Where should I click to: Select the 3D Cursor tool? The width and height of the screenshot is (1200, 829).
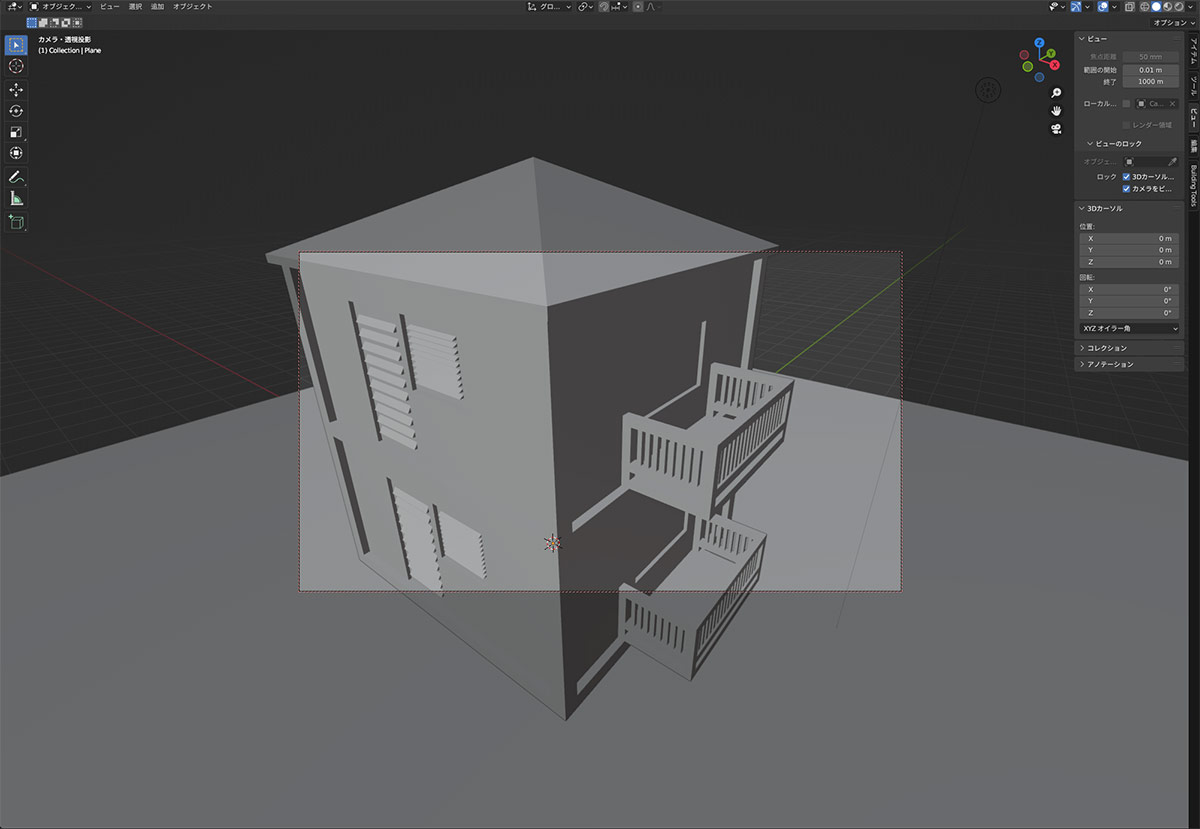coord(16,65)
